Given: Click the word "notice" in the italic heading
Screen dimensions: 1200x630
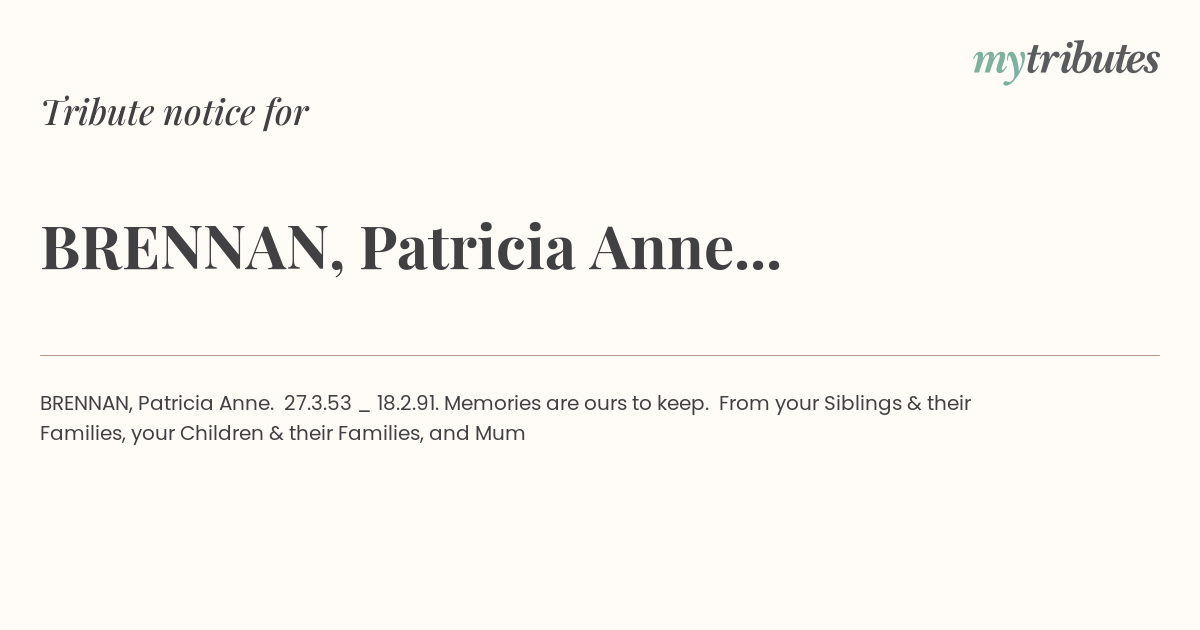Looking at the screenshot, I should click(x=209, y=112).
